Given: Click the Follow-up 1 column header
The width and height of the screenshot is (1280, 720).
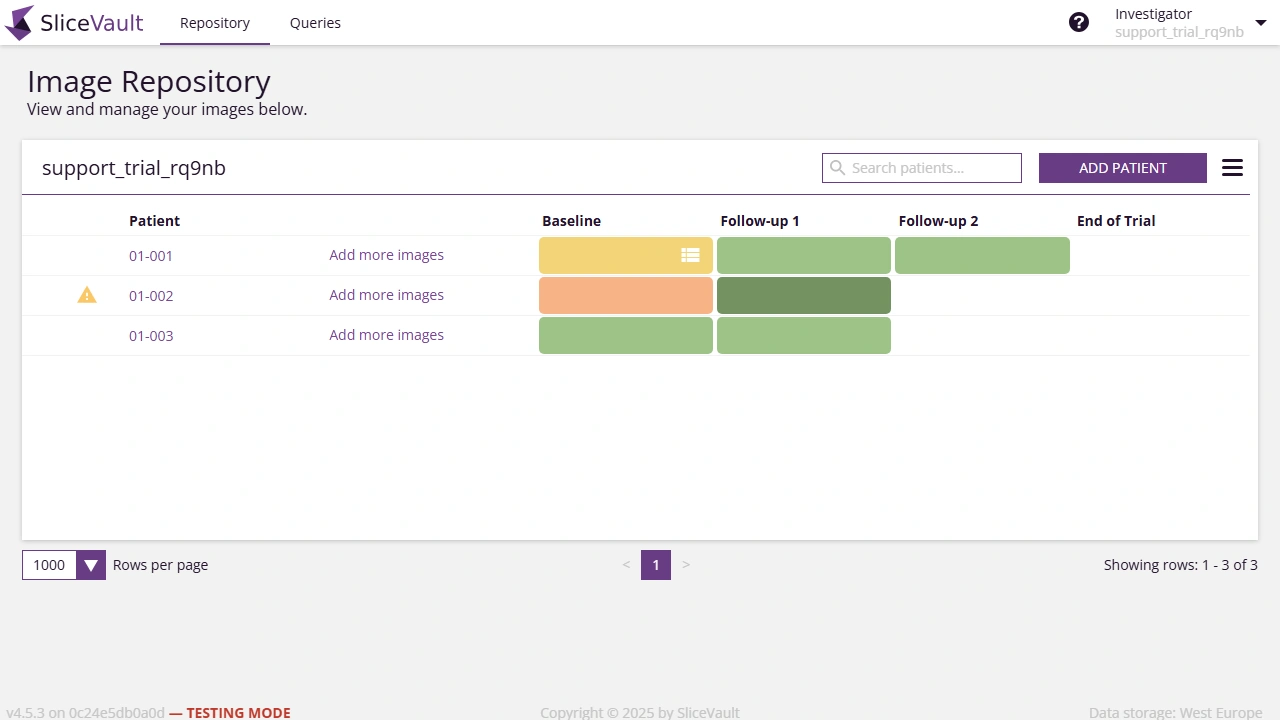Looking at the screenshot, I should (760, 221).
